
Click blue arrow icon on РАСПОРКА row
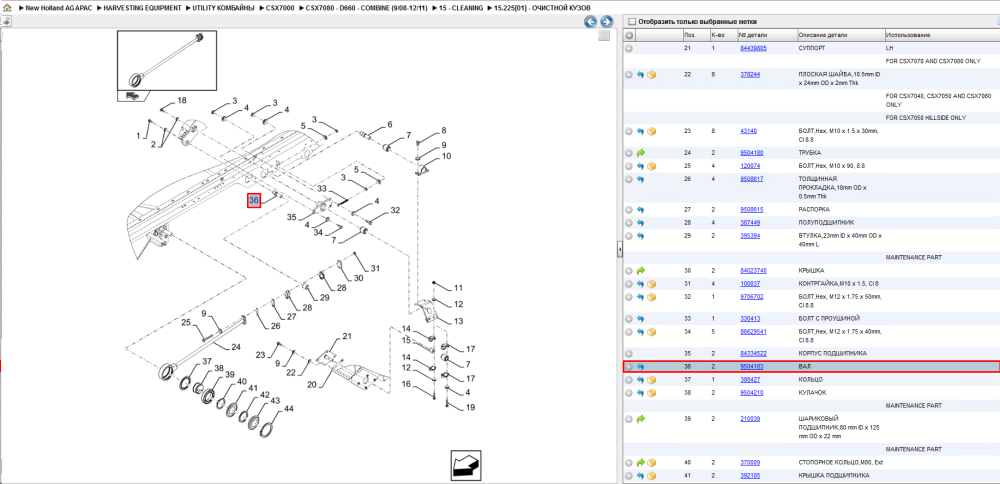point(640,210)
